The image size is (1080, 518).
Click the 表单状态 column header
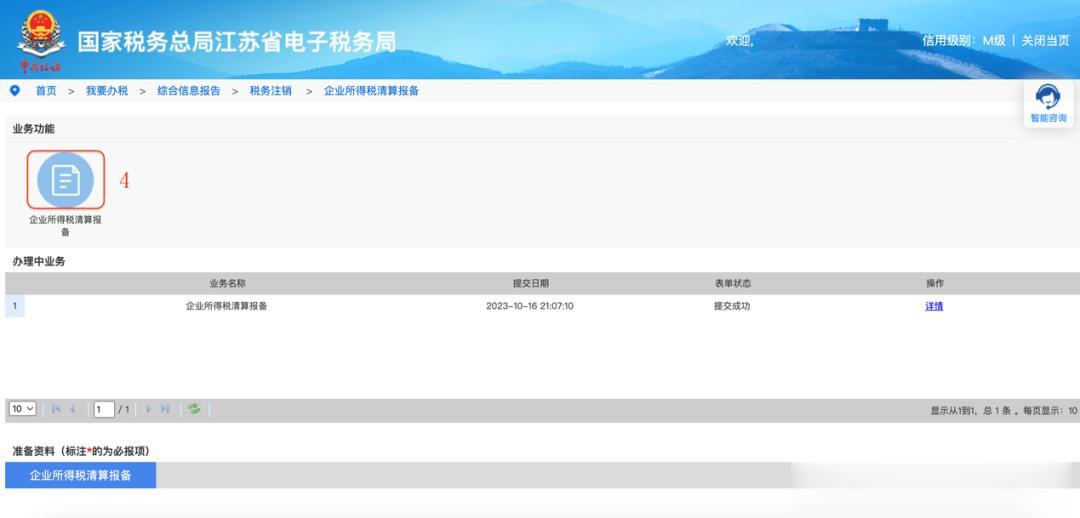click(733, 284)
